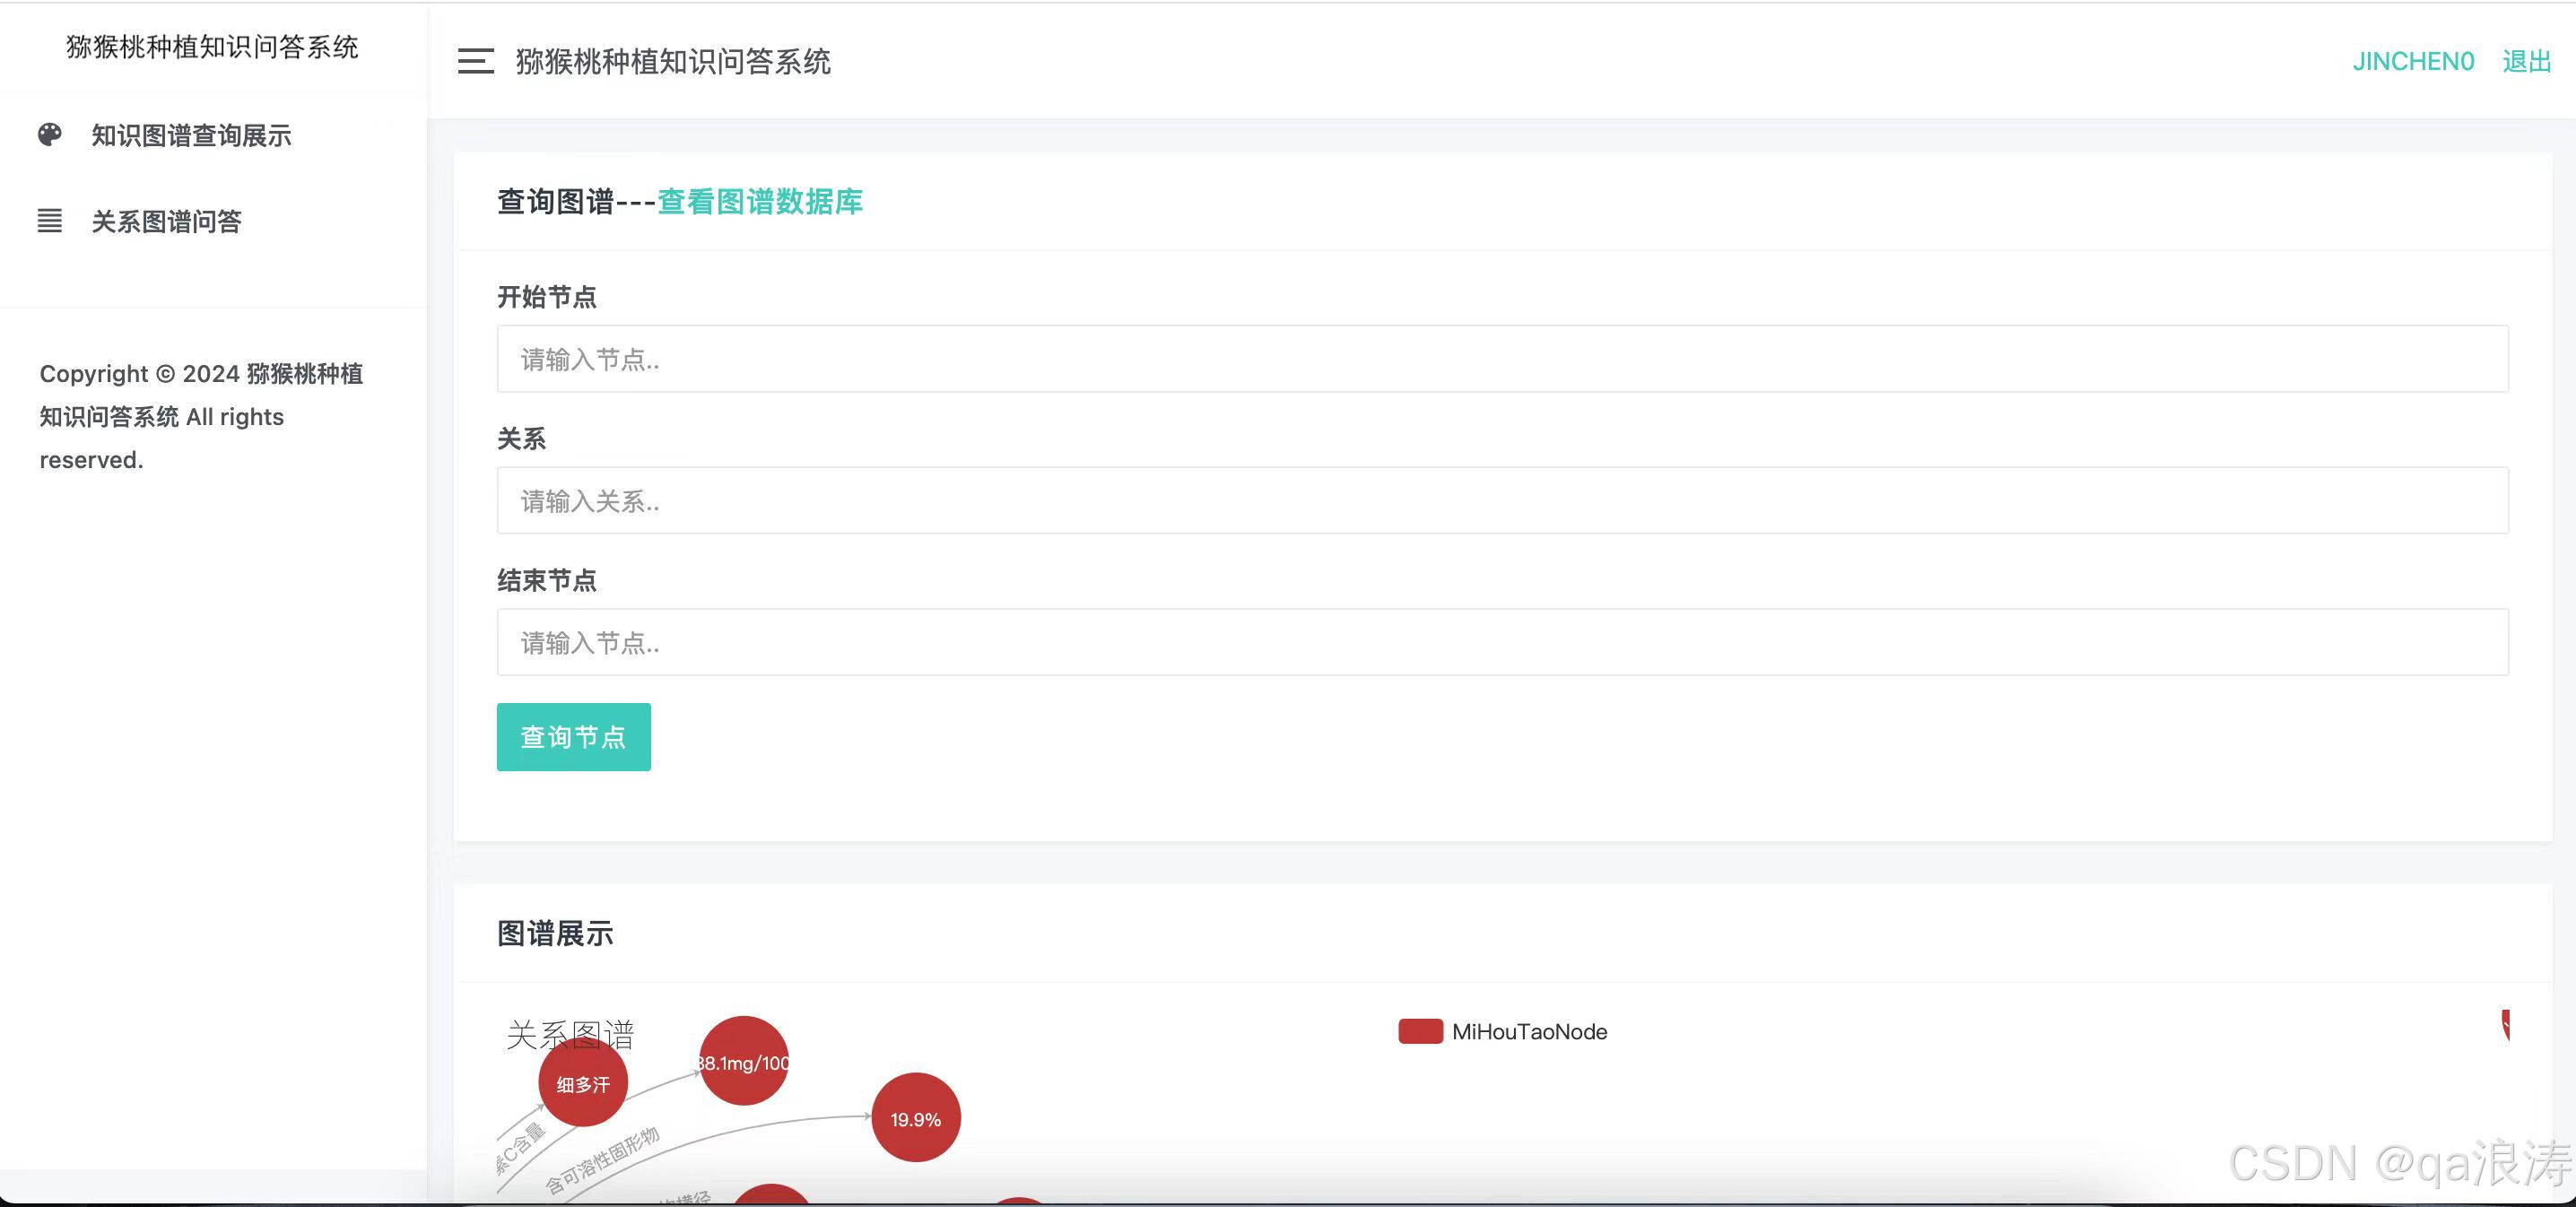Click the 含可溶性固形物 edge label
Image resolution: width=2576 pixels, height=1207 pixels.
point(602,1160)
